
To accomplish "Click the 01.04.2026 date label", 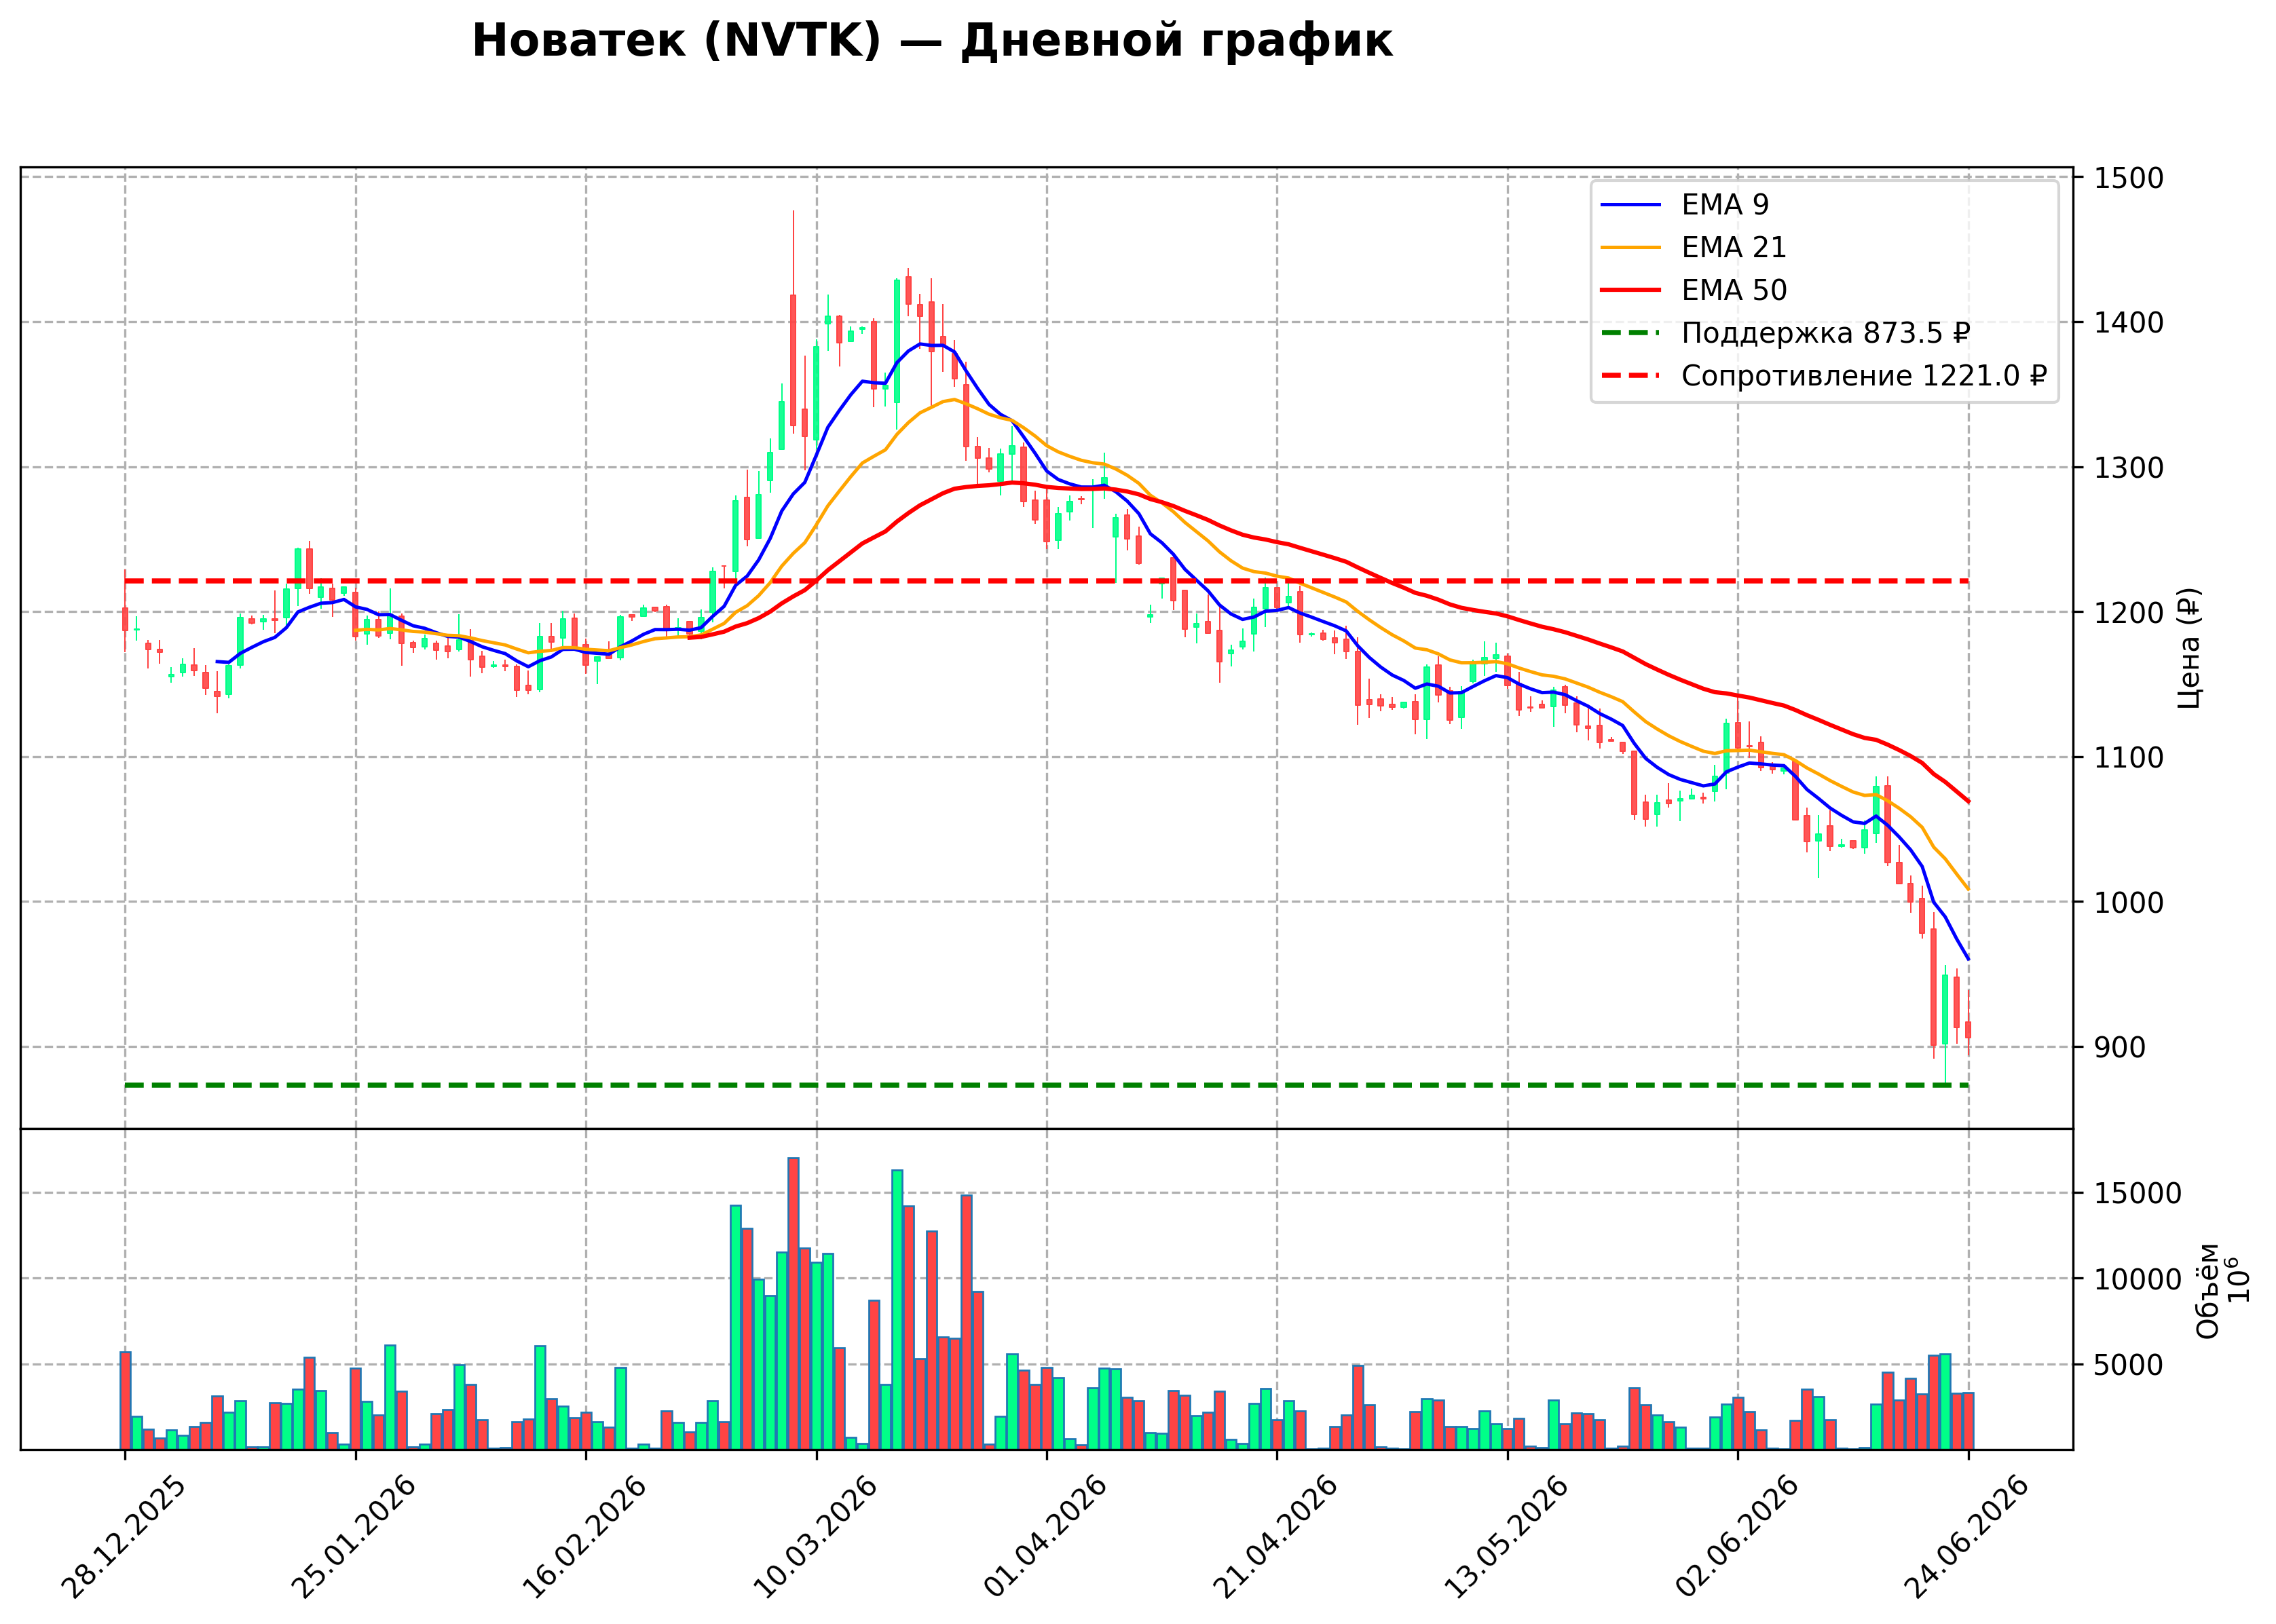I will (x=1045, y=1538).
